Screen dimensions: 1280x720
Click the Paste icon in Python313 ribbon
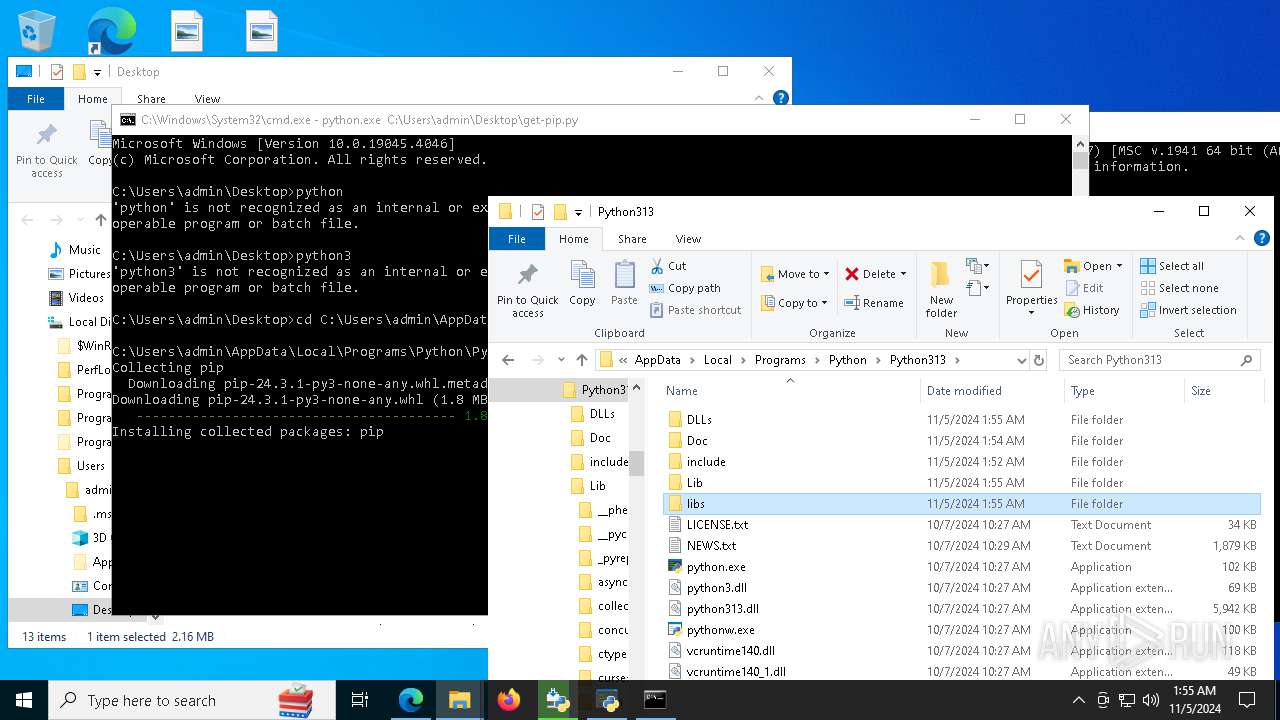pyautogui.click(x=624, y=283)
